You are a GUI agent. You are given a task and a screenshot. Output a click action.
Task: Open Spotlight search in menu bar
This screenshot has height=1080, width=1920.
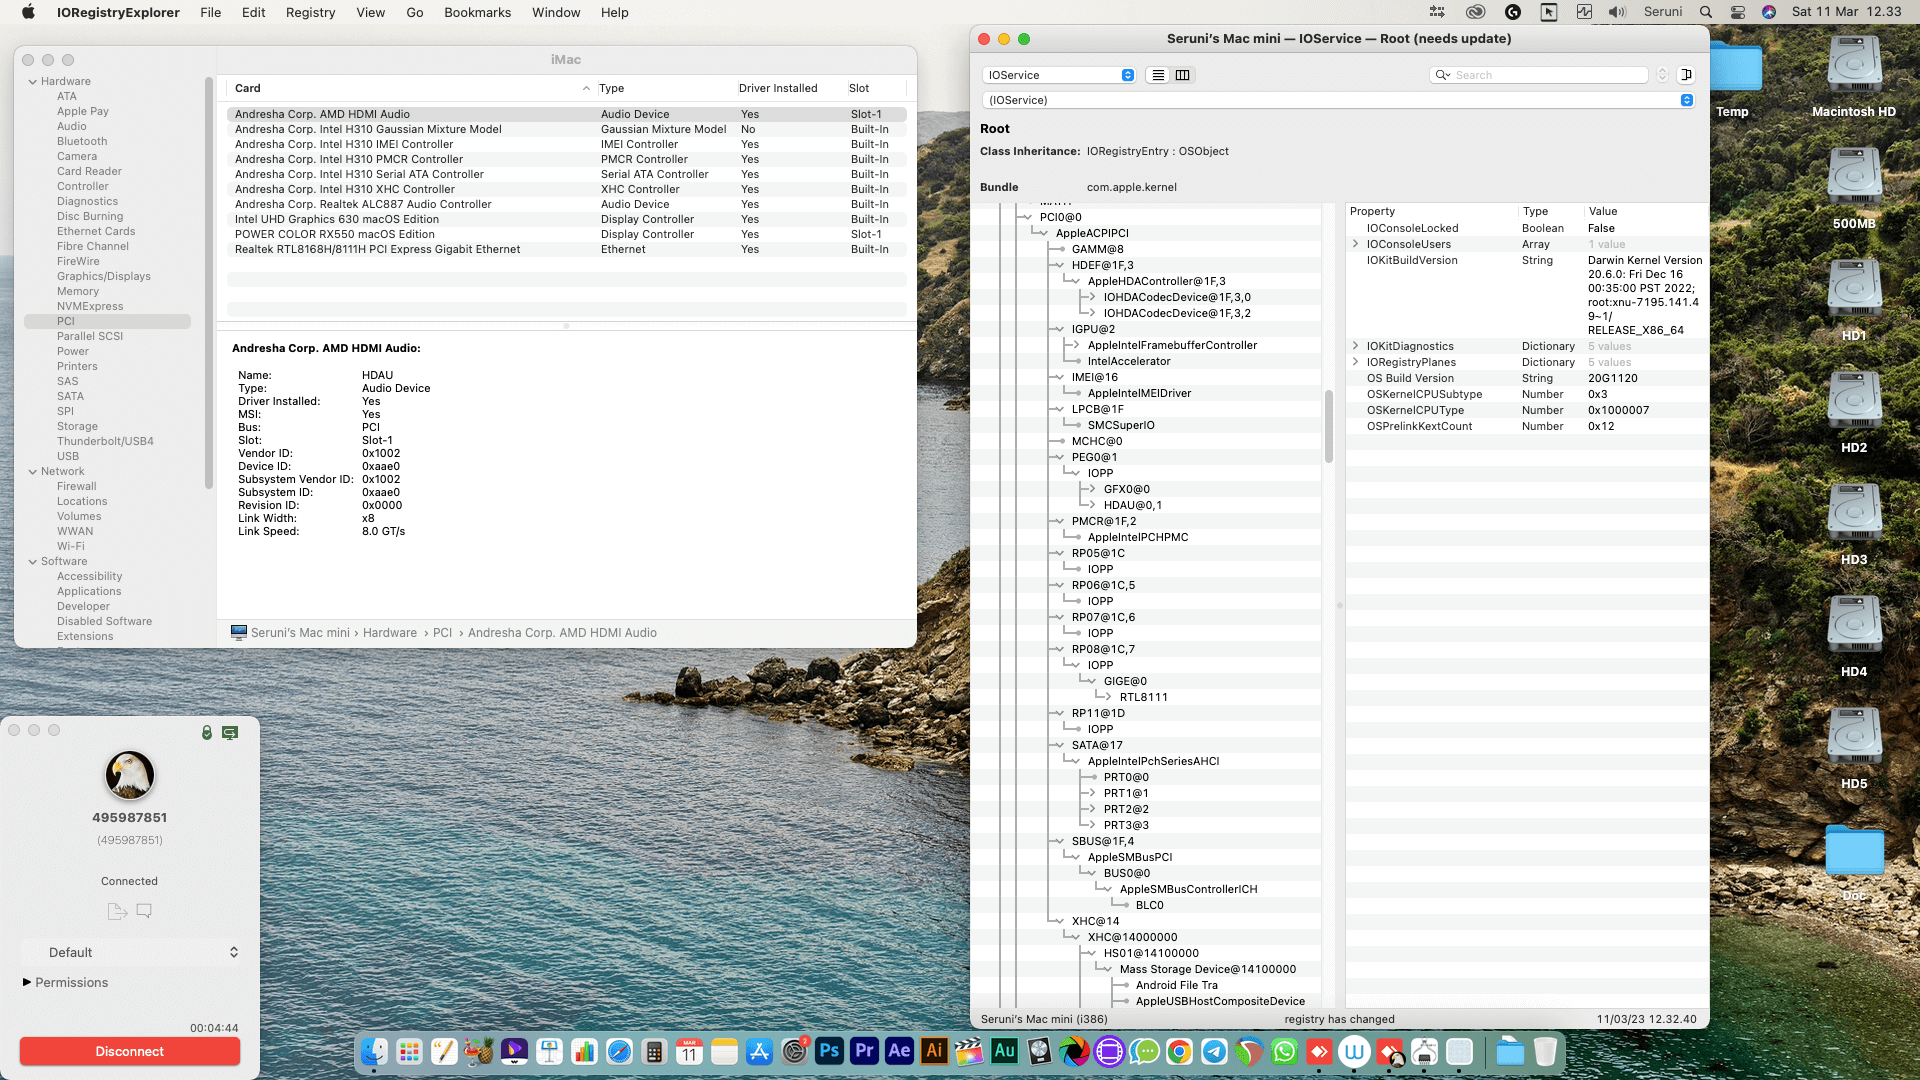[x=1706, y=12]
